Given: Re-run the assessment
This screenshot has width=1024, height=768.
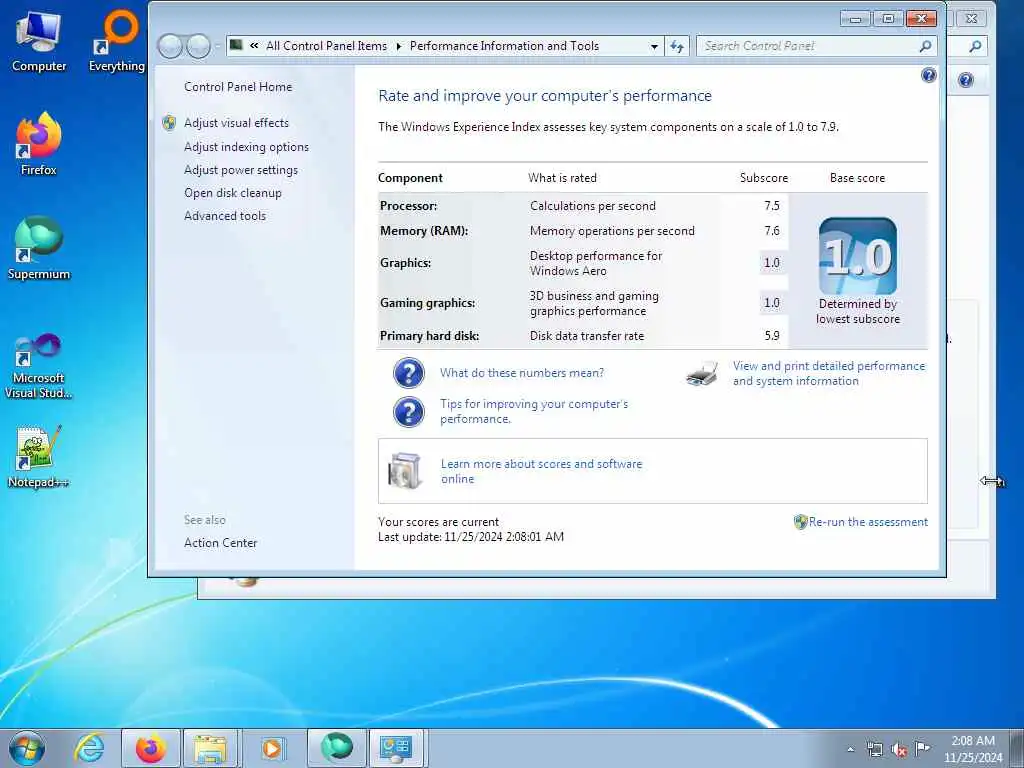Looking at the screenshot, I should [868, 522].
